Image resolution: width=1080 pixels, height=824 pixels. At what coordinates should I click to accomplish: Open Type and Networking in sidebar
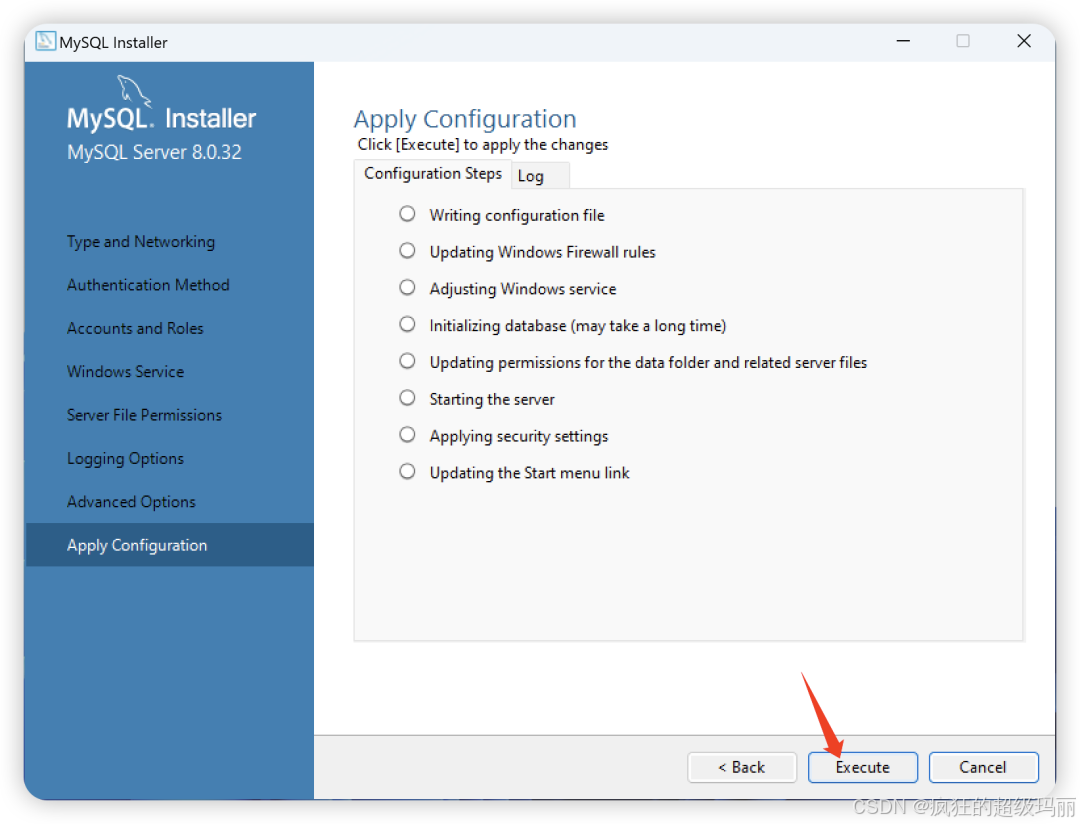(141, 242)
